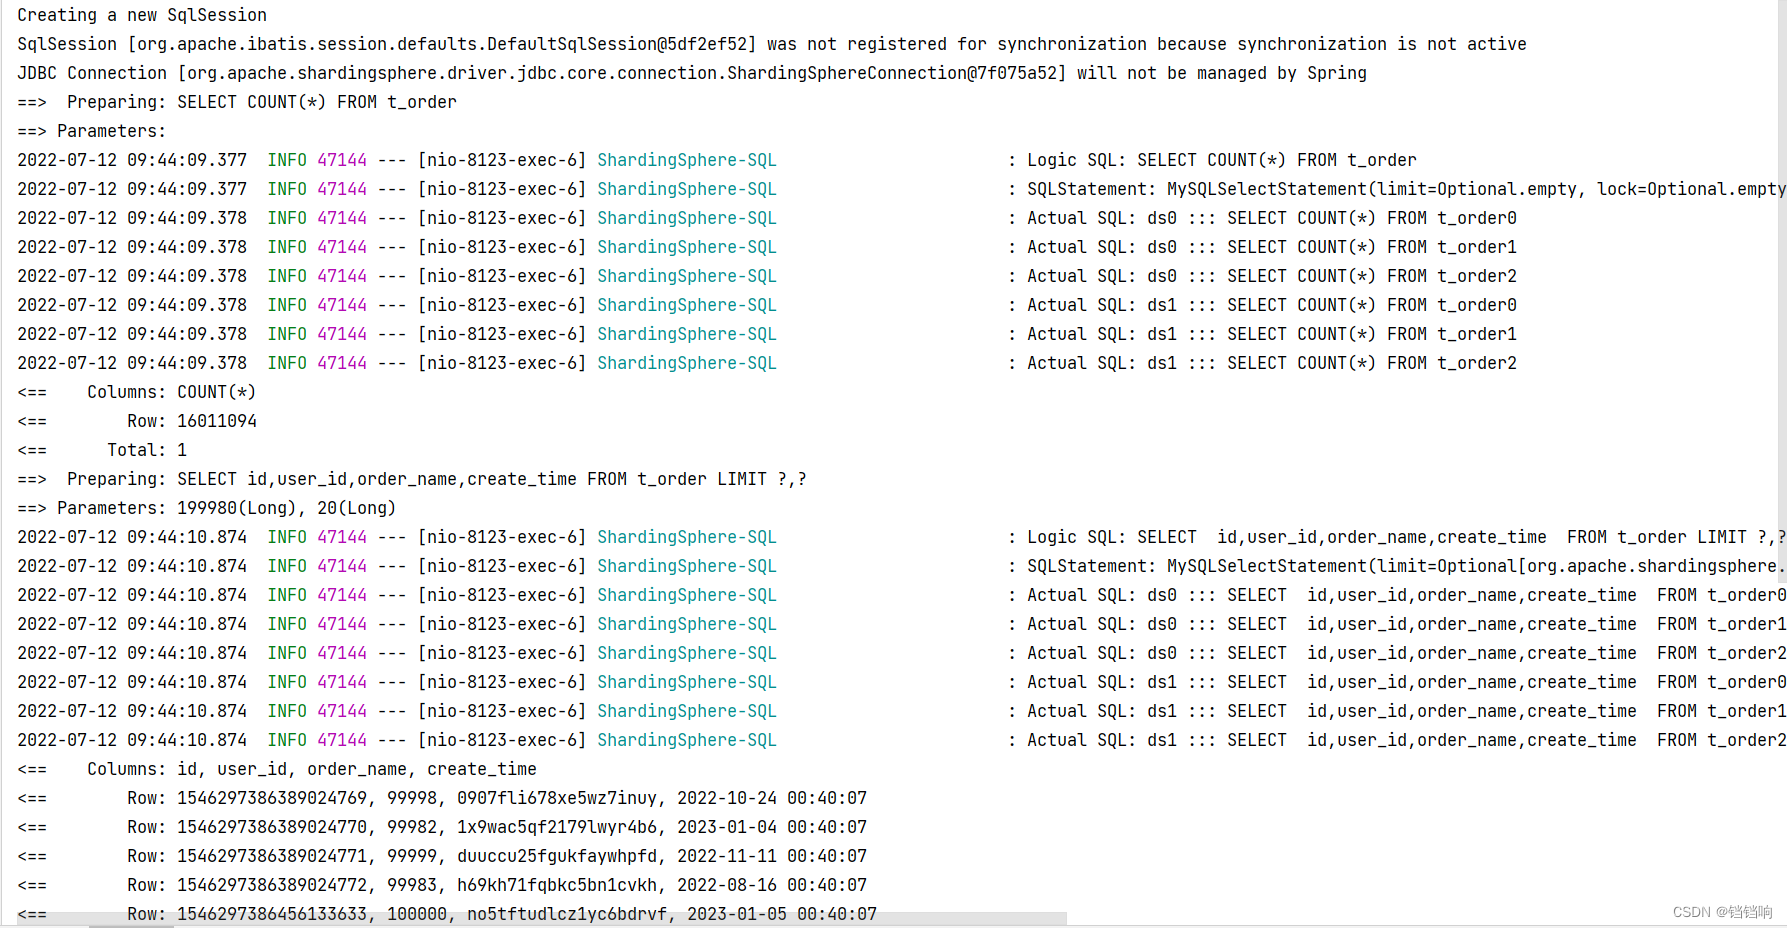Click the date 2022-10-24 00:40:07

[772, 798]
